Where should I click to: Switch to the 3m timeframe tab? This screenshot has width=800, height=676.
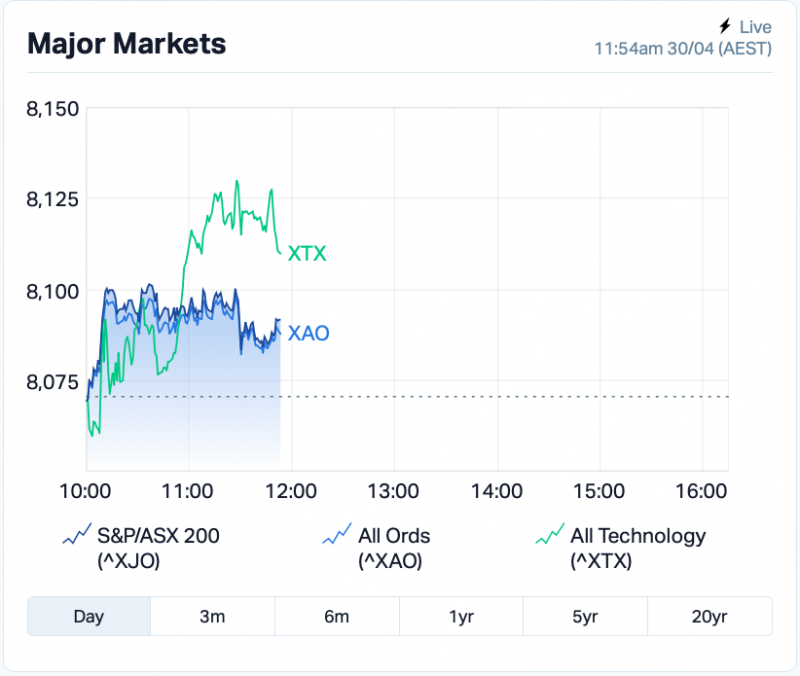point(212,616)
